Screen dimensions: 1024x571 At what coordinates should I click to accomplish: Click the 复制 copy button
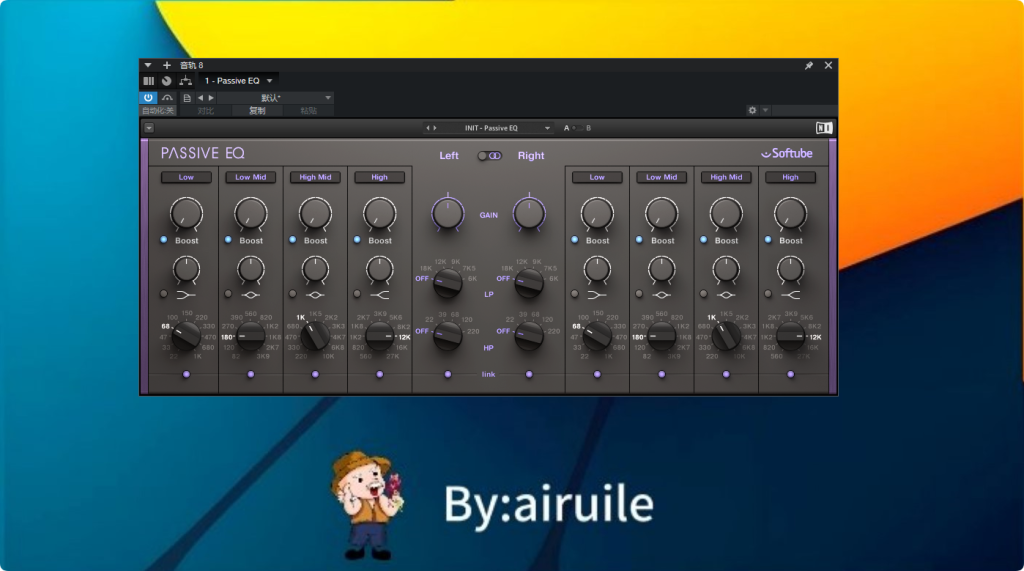[x=257, y=110]
